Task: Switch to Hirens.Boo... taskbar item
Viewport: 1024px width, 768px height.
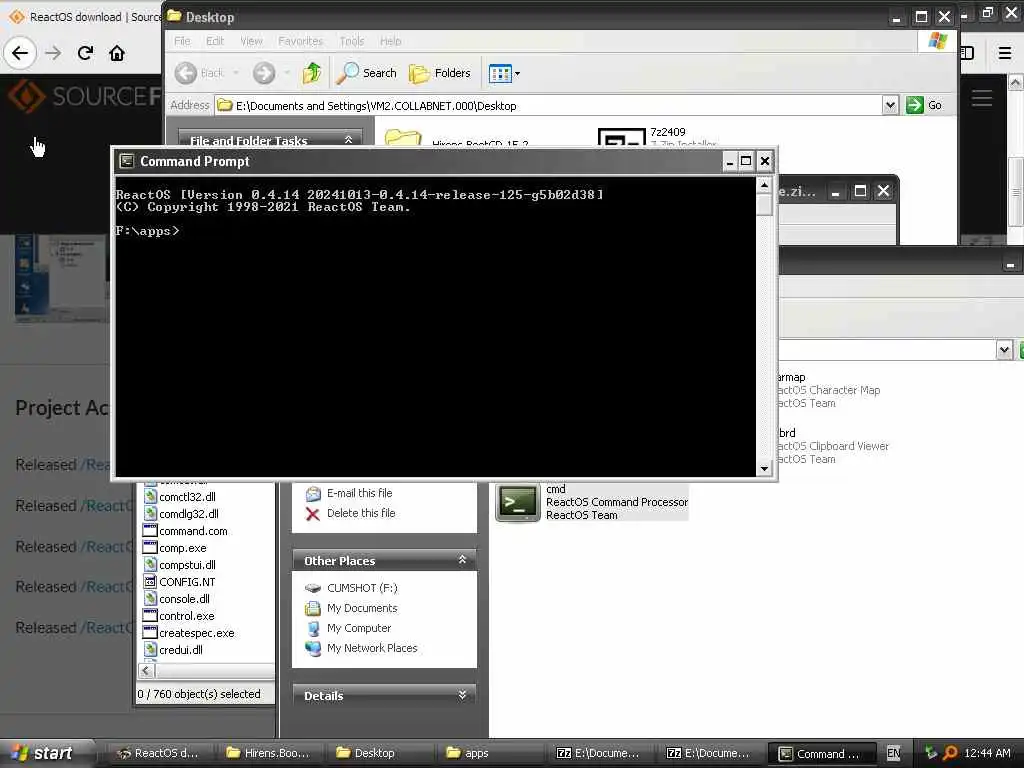Action: coord(268,753)
